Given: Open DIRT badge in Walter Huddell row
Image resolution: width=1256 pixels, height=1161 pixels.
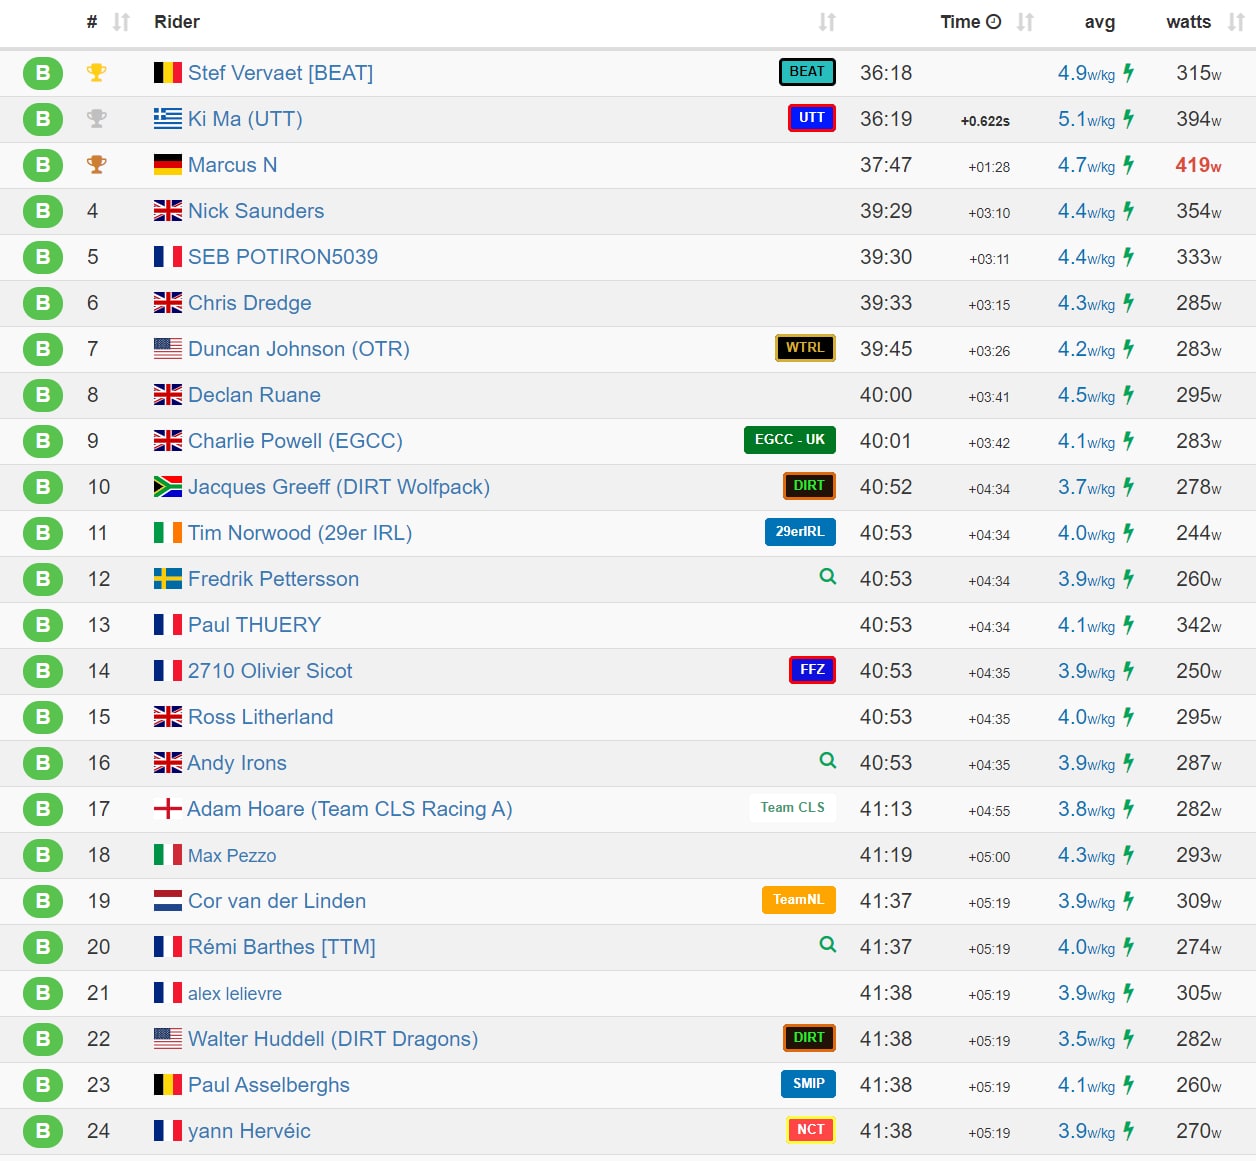Looking at the screenshot, I should [809, 1038].
